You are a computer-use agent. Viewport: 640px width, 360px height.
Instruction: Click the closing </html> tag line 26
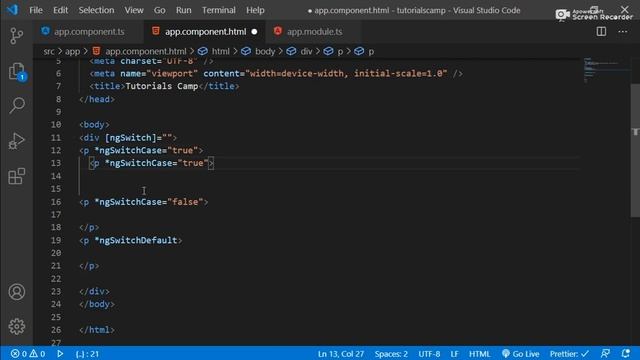click(x=97, y=329)
